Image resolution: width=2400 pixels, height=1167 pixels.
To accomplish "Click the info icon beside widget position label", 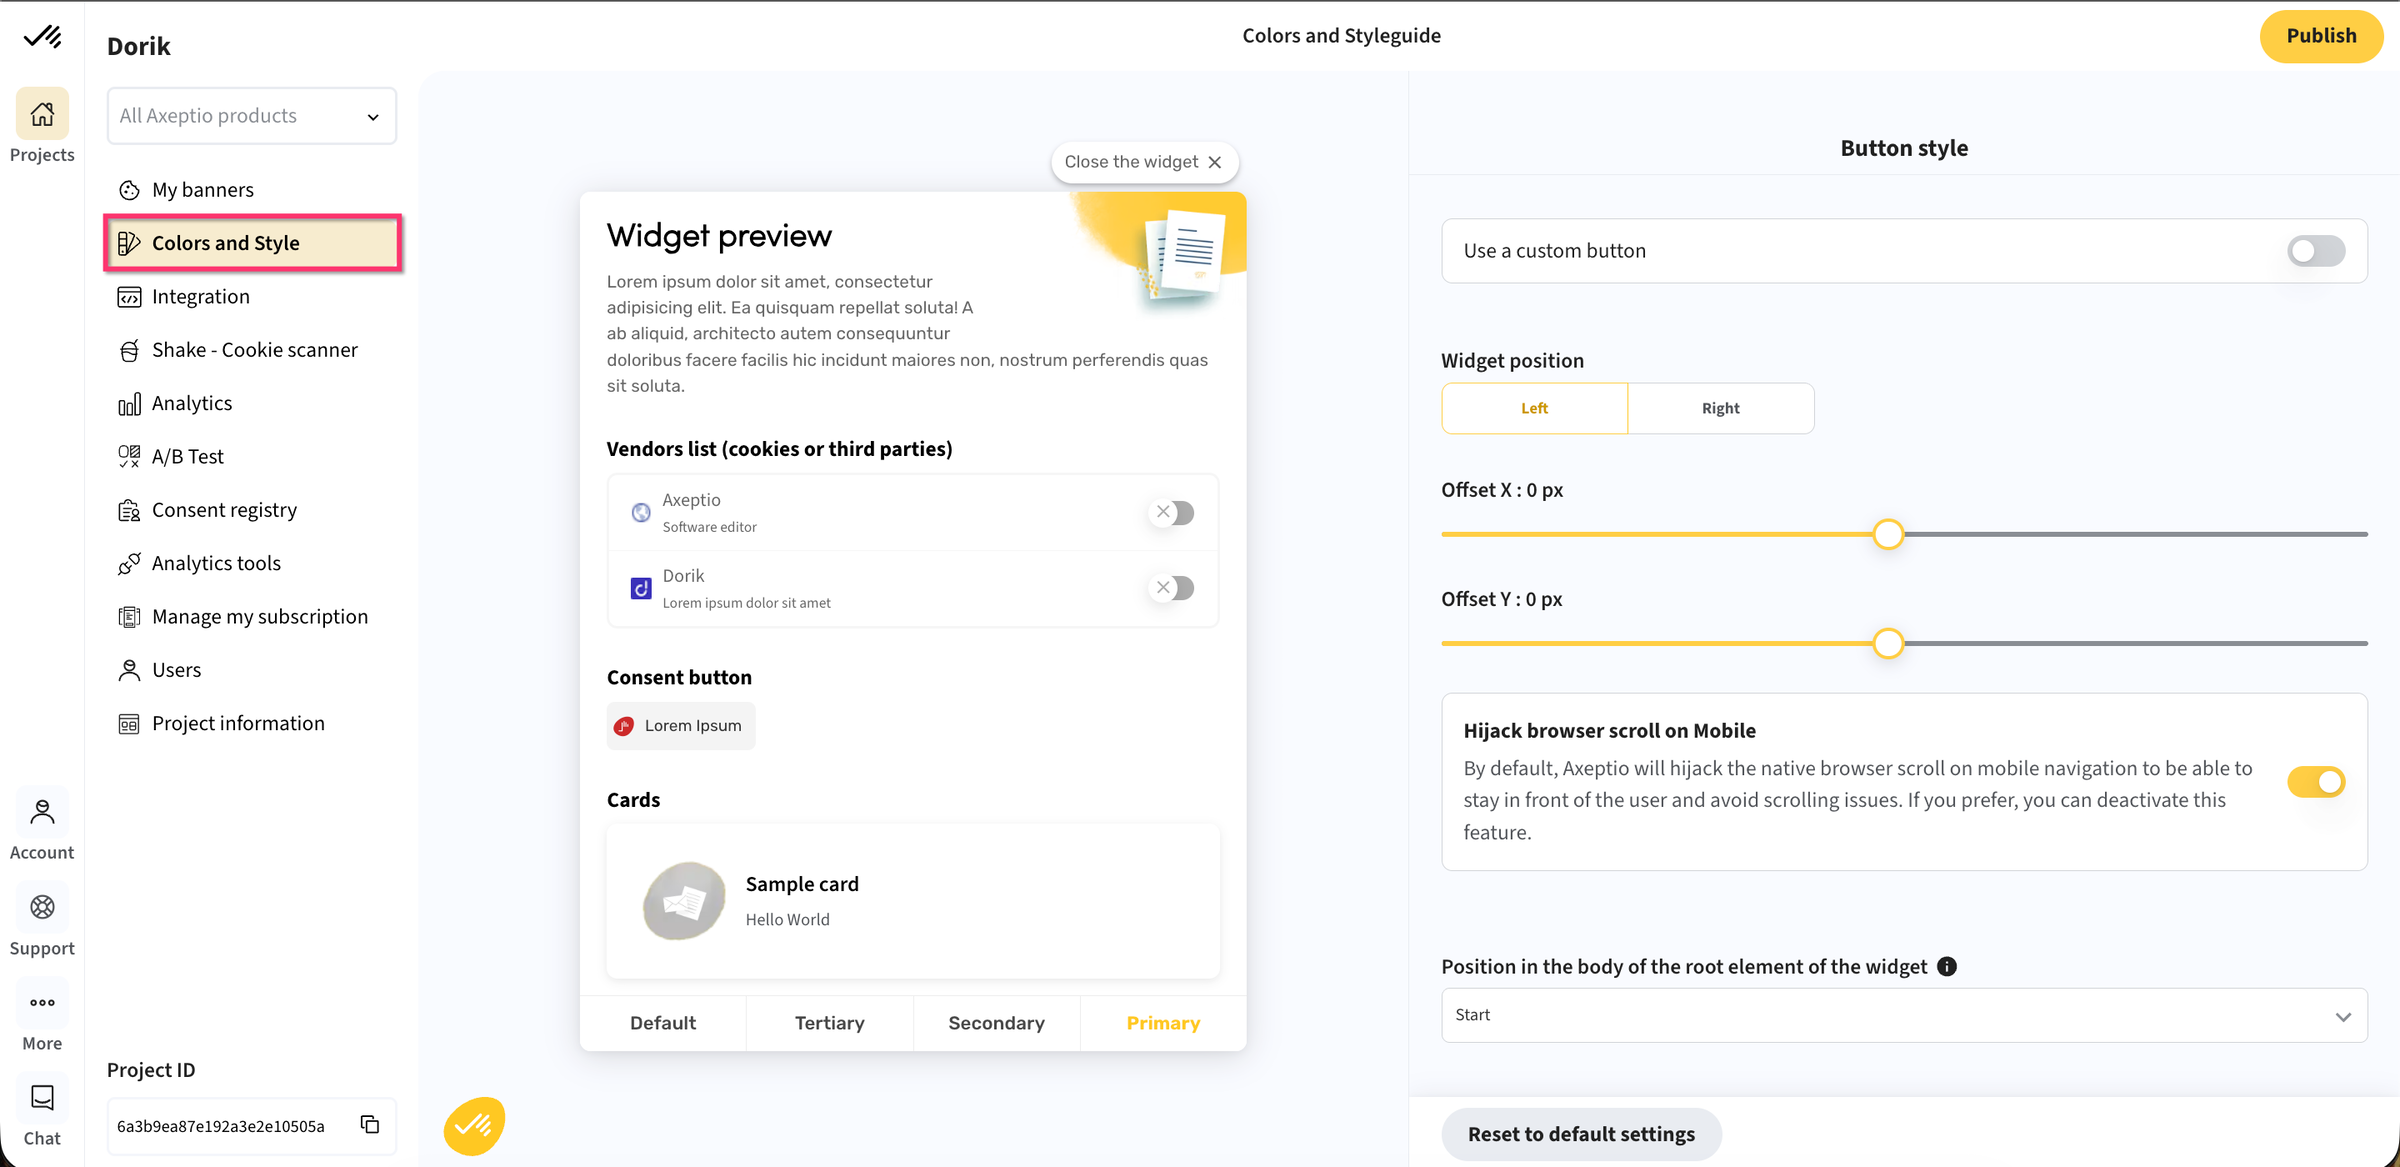I will [1947, 966].
